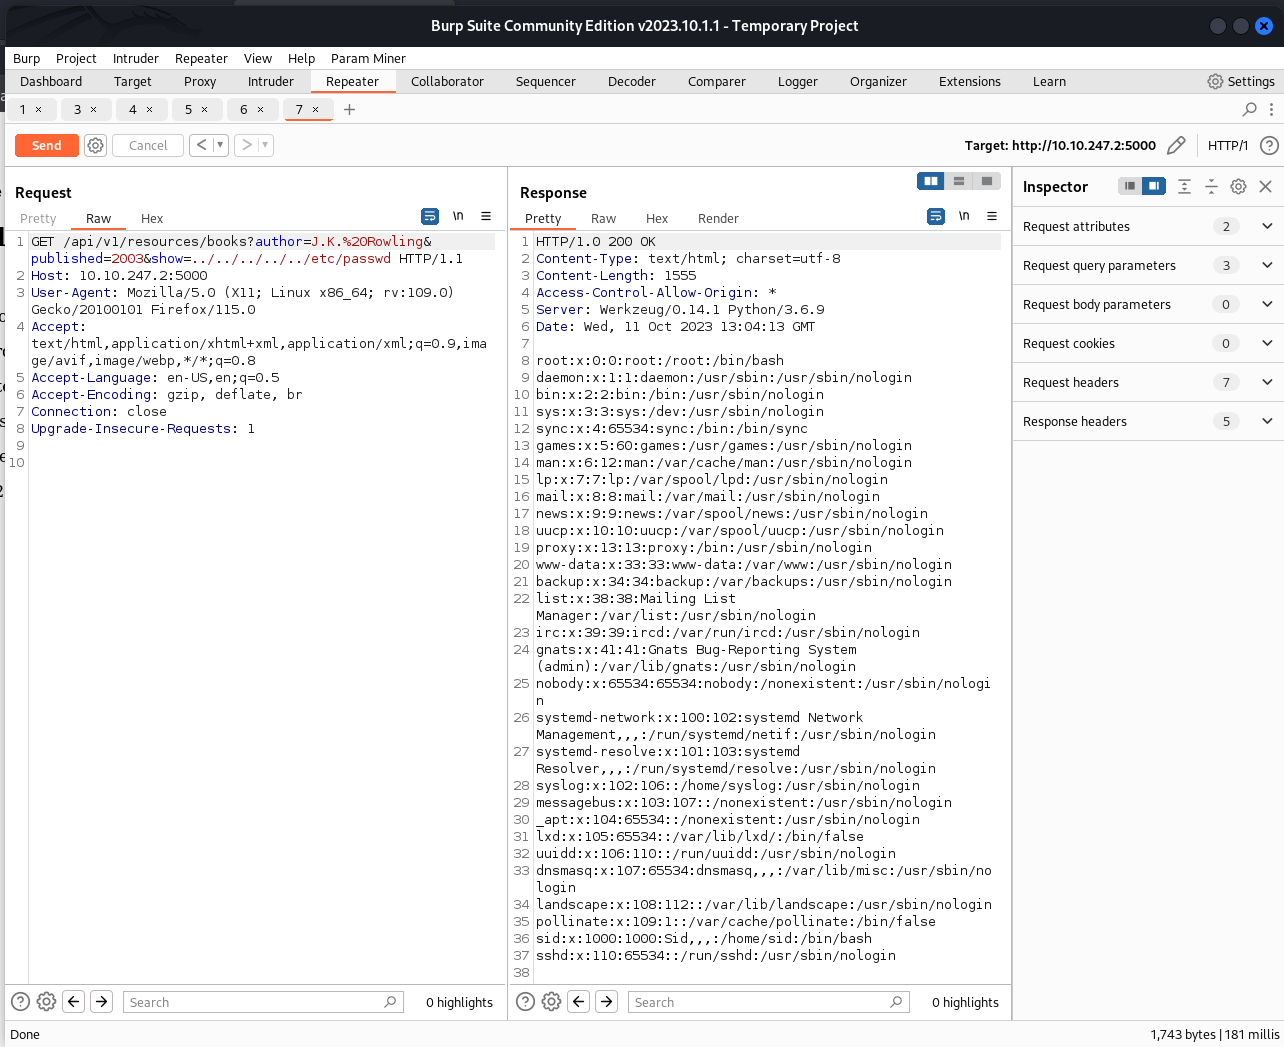Open response search settings gear
Viewport: 1284px width, 1047px height.
pyautogui.click(x=551, y=1001)
